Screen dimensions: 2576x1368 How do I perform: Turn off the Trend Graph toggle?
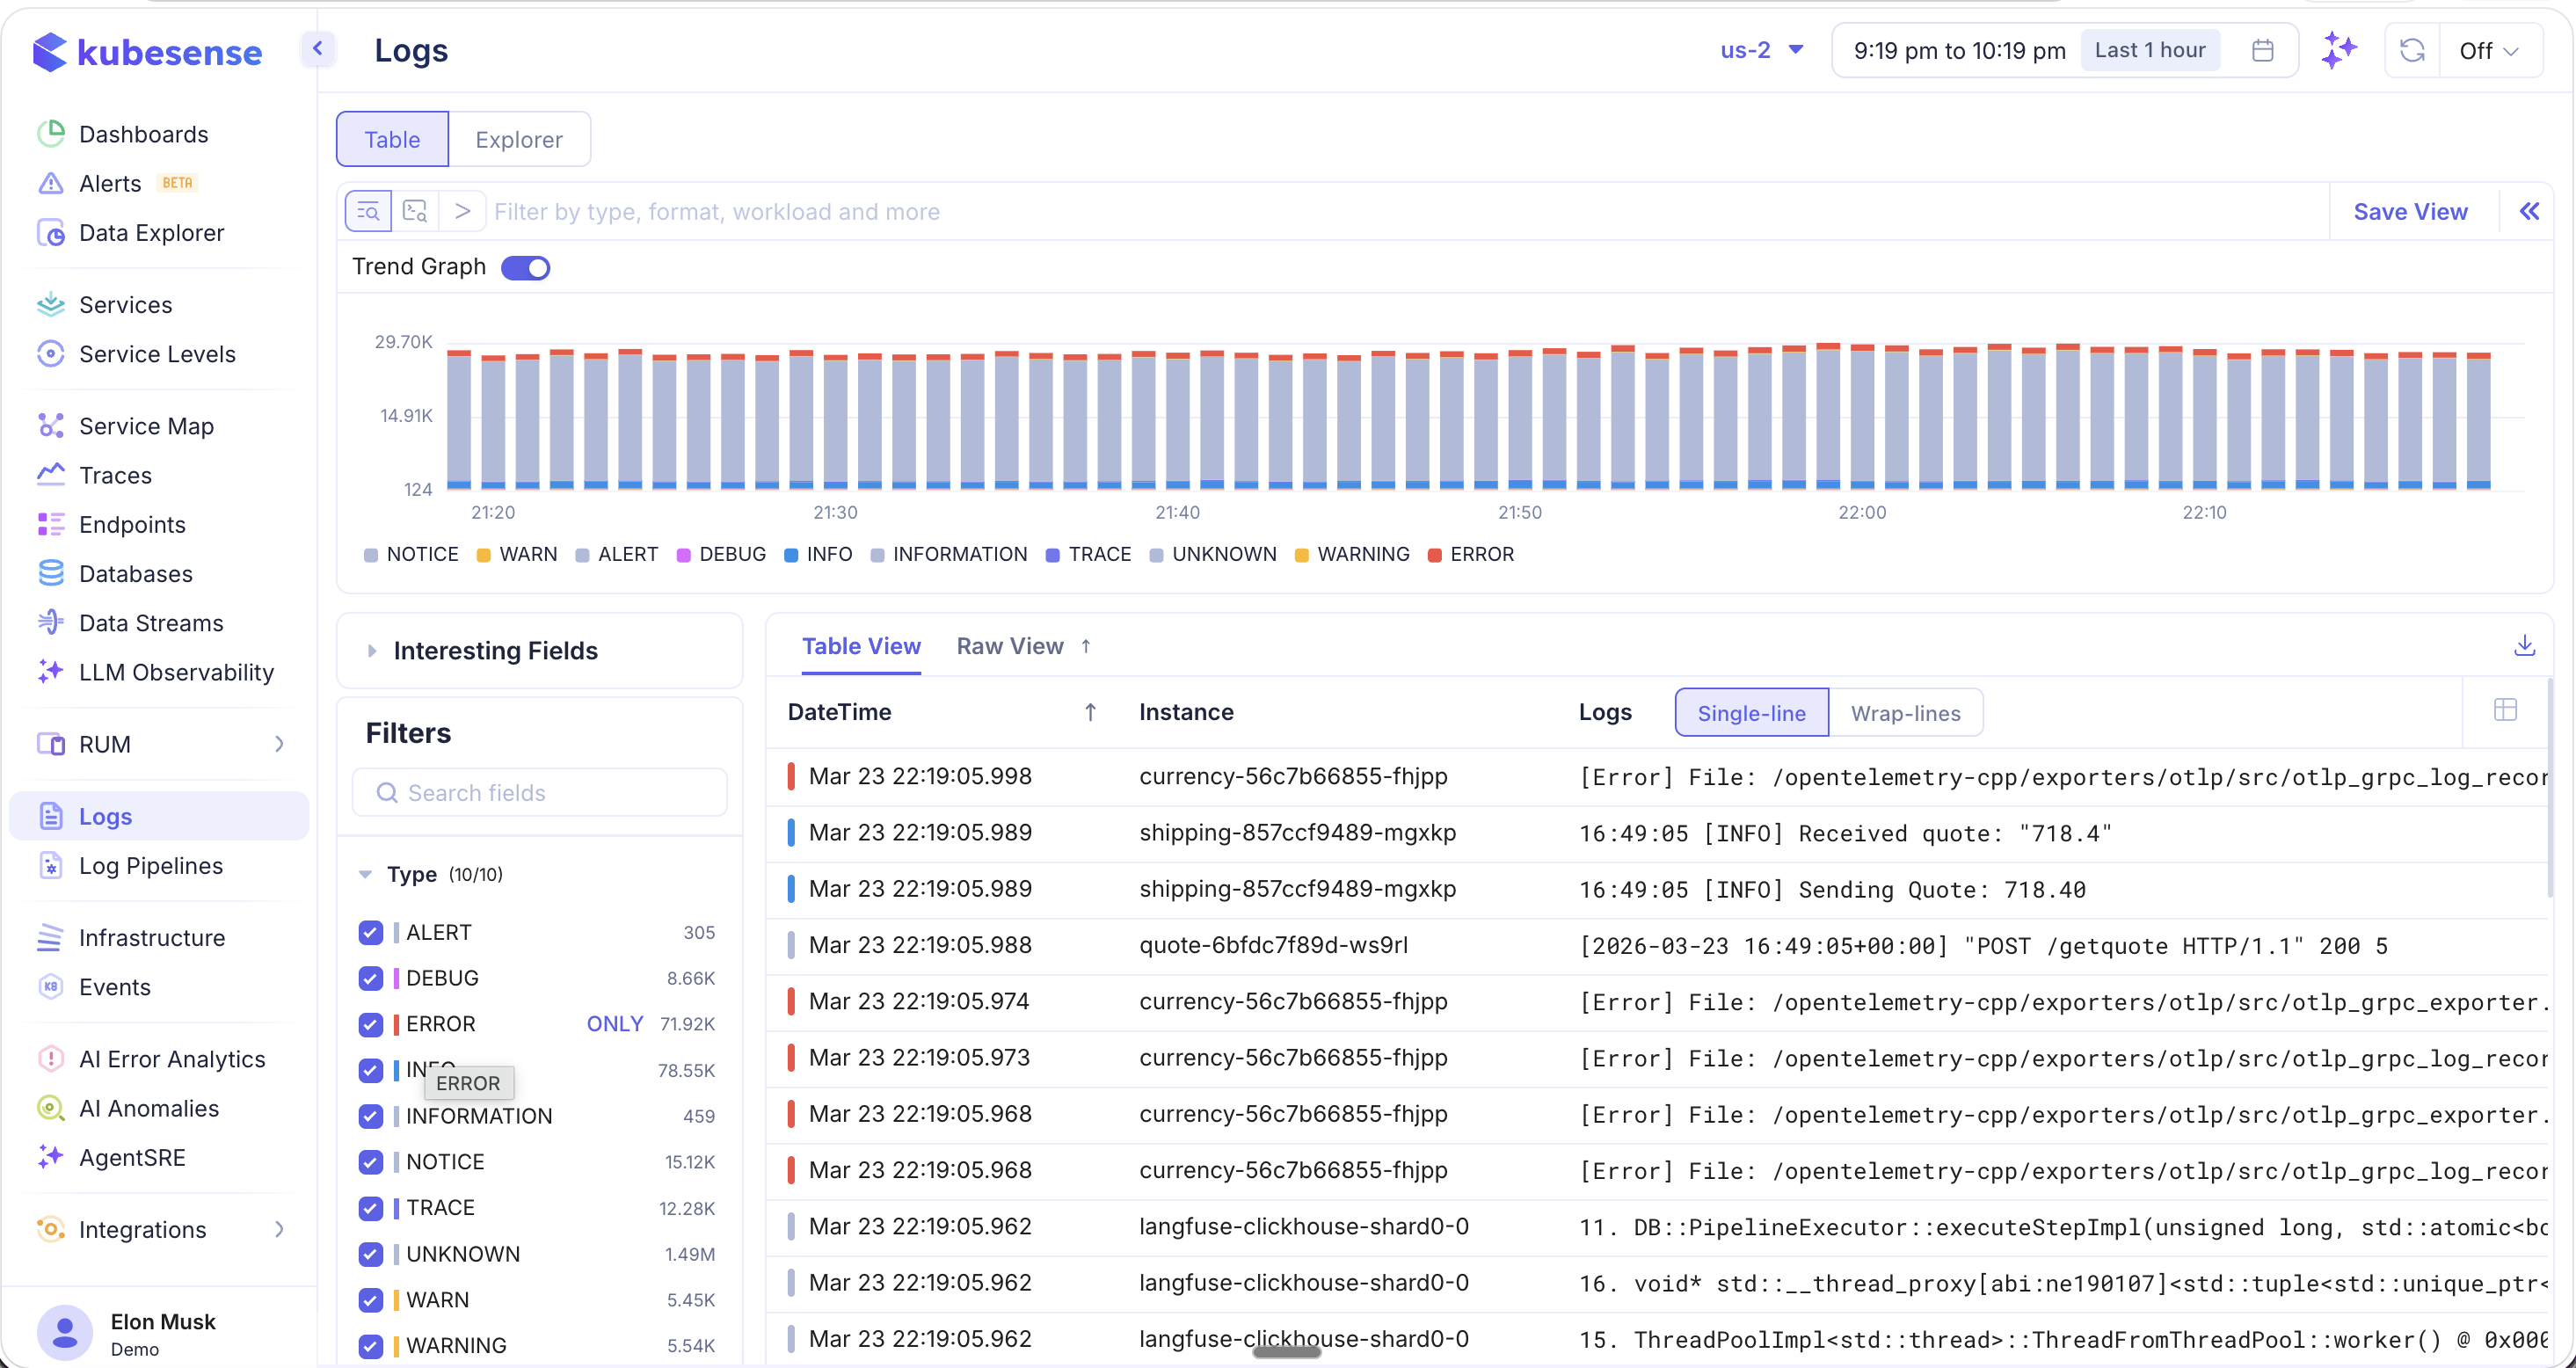pos(526,267)
